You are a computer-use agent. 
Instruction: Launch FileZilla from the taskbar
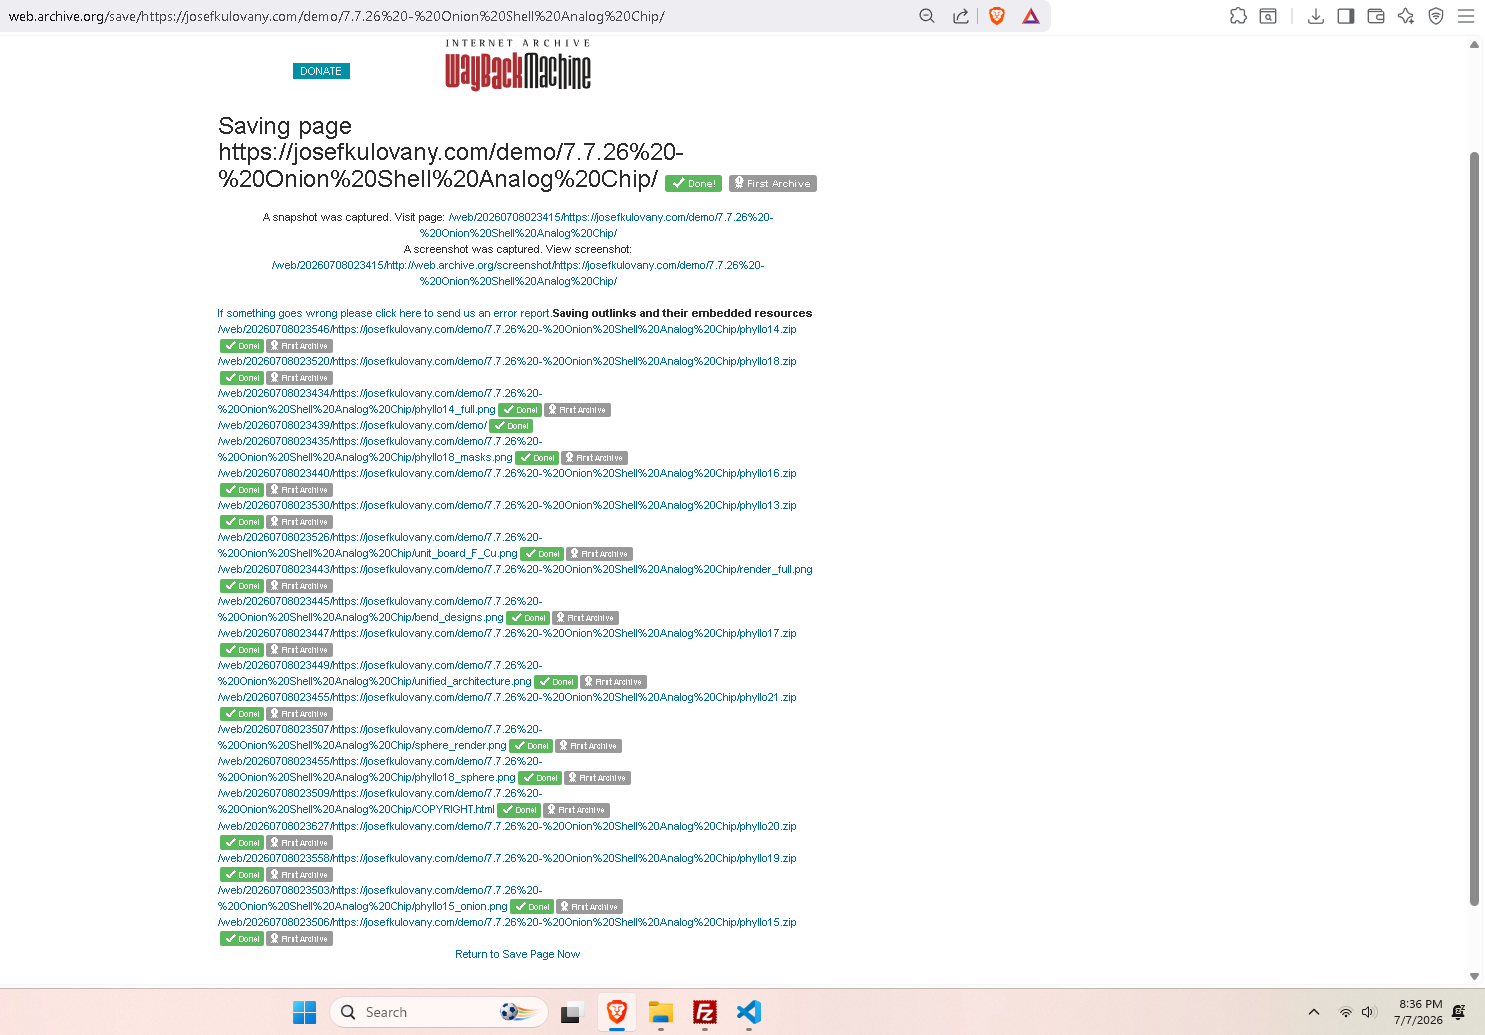click(705, 1012)
